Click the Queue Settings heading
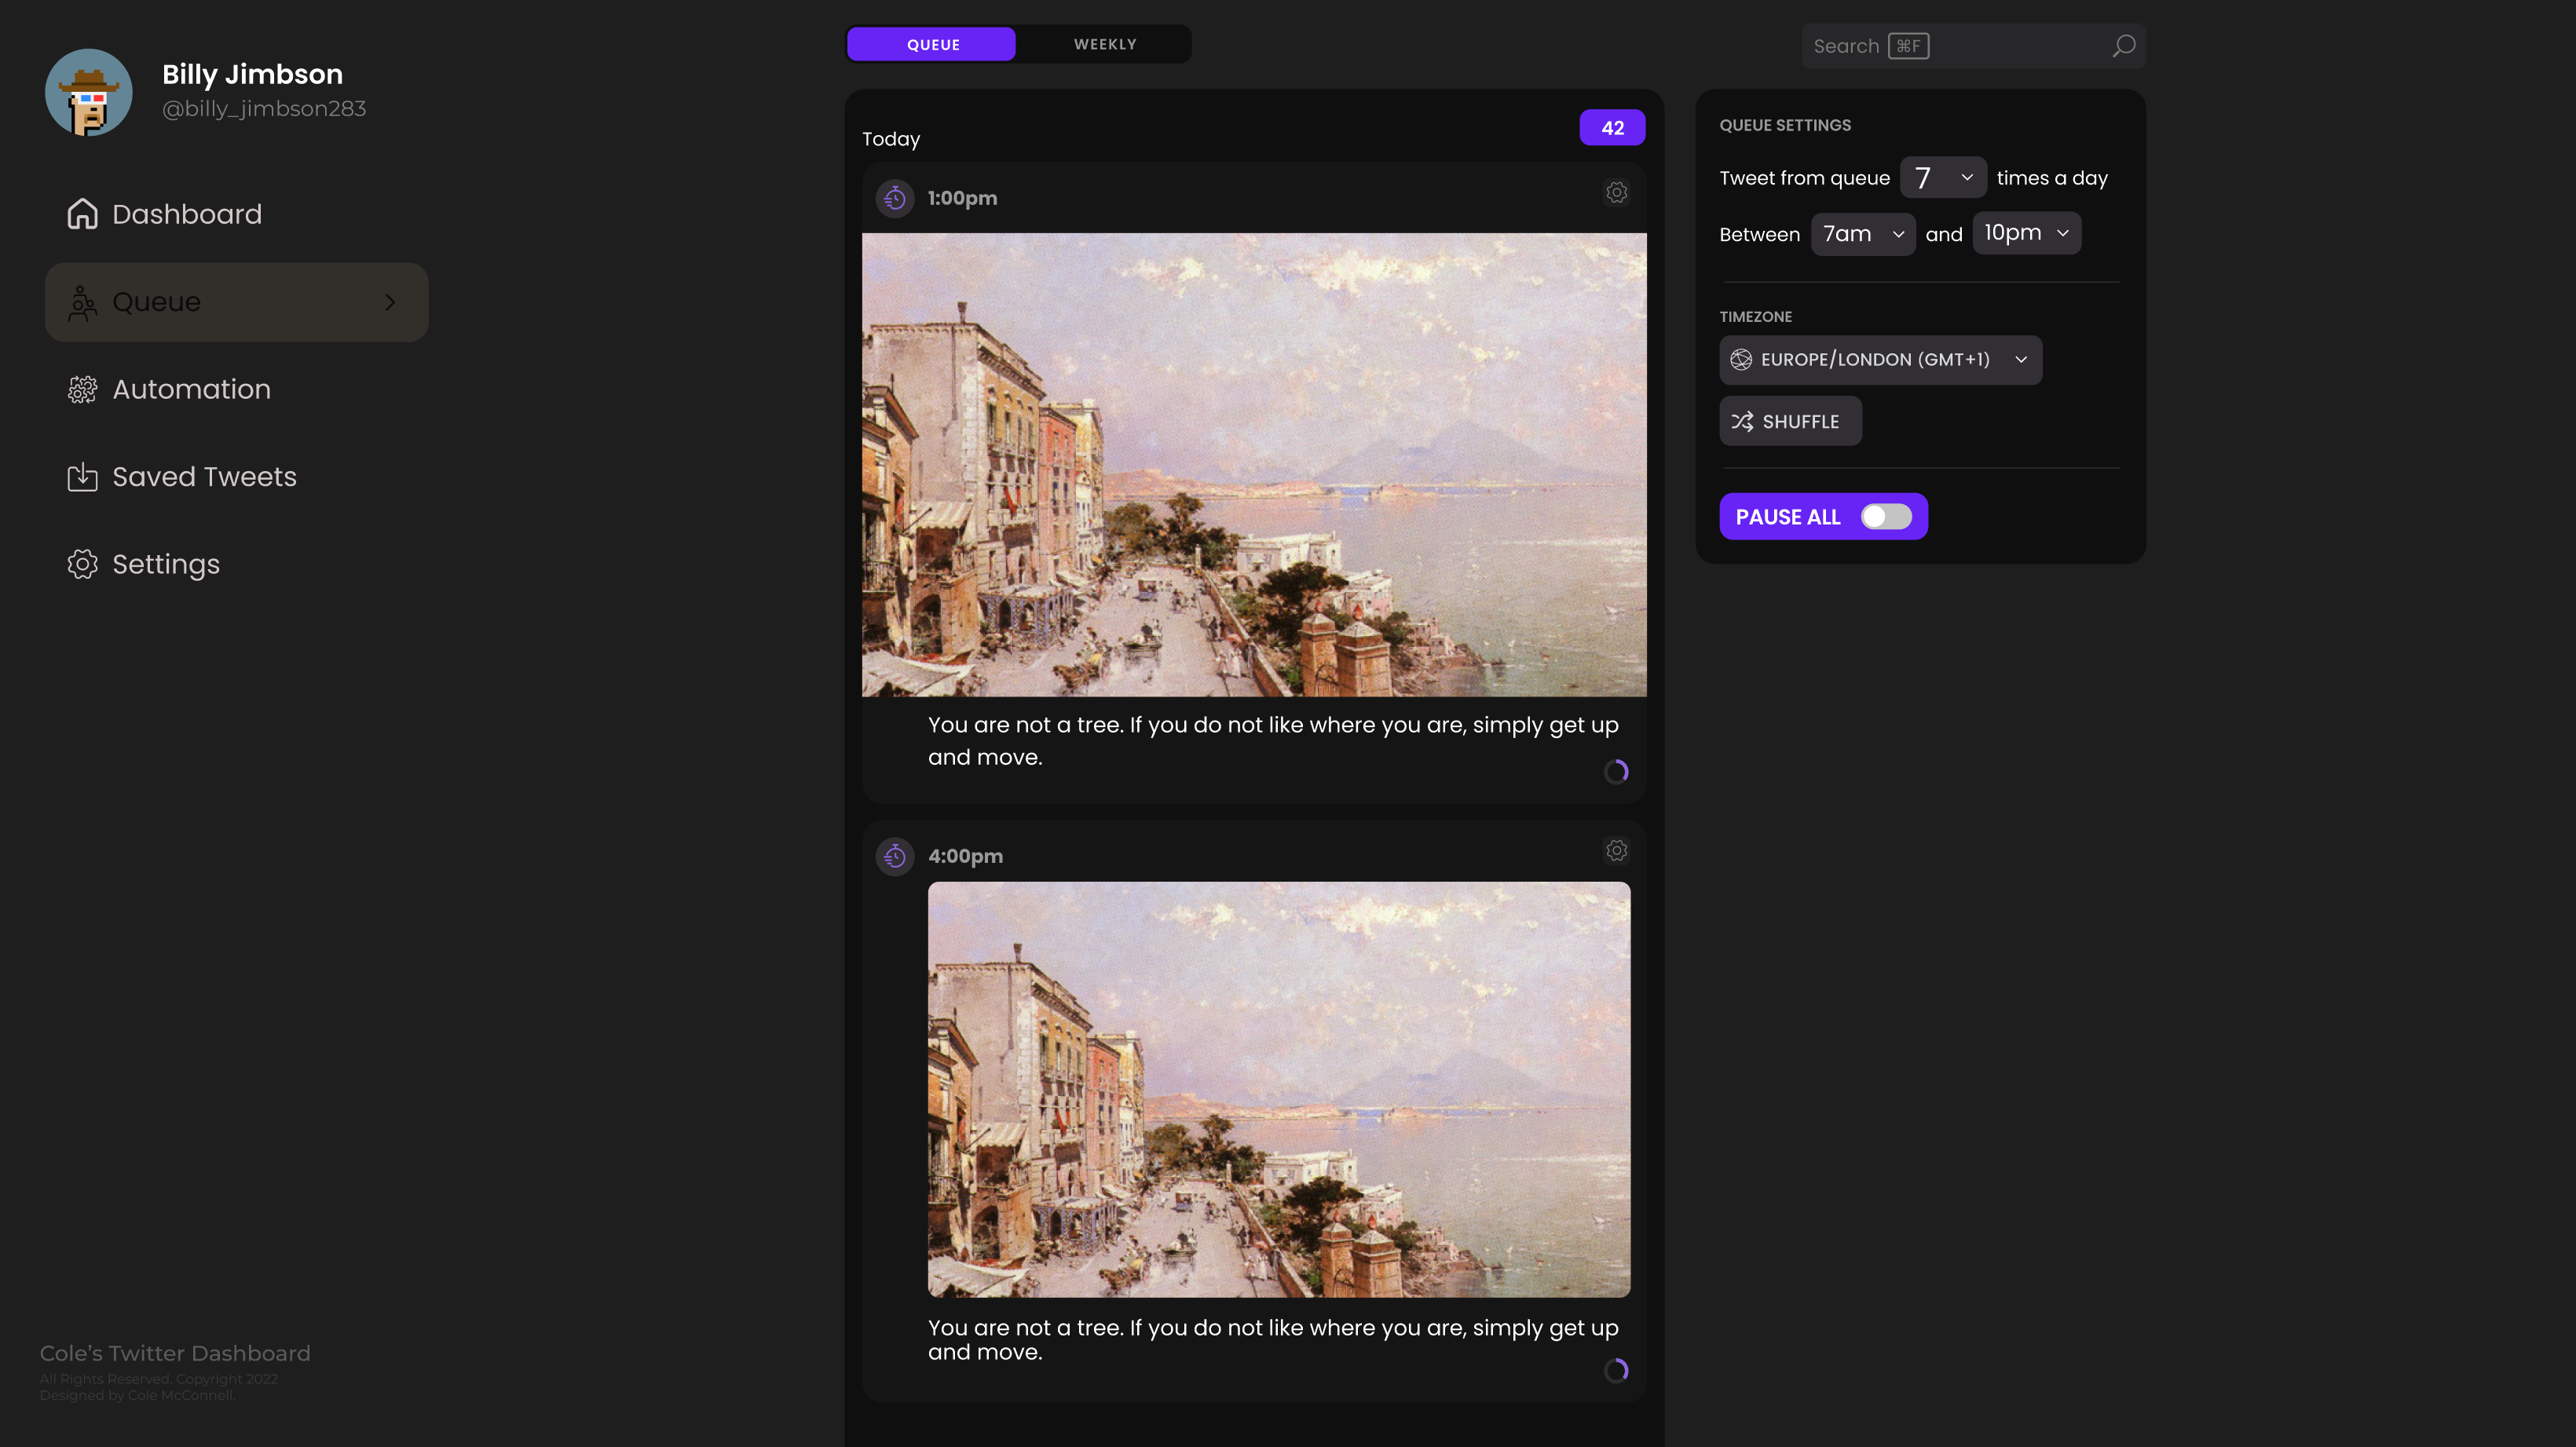2576x1447 pixels. point(1785,125)
